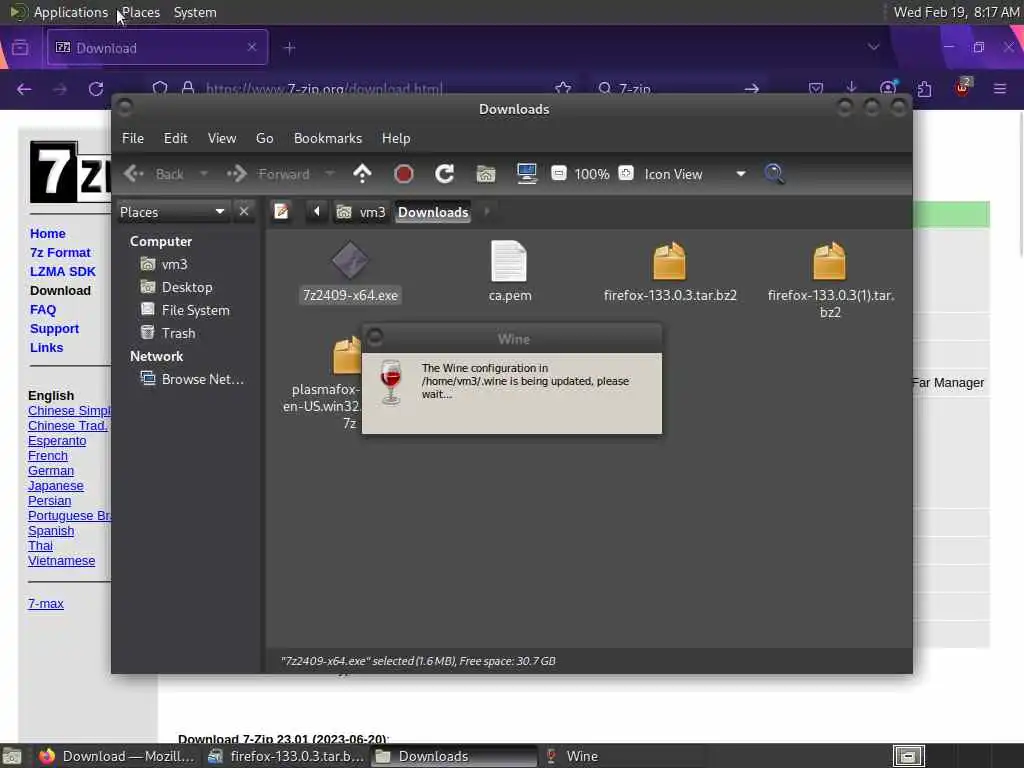Select the ca.pem file icon

click(x=509, y=261)
